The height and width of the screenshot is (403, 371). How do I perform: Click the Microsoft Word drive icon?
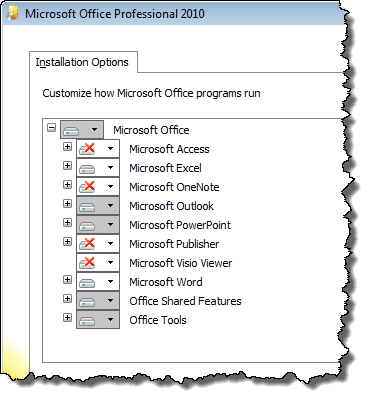tap(87, 283)
